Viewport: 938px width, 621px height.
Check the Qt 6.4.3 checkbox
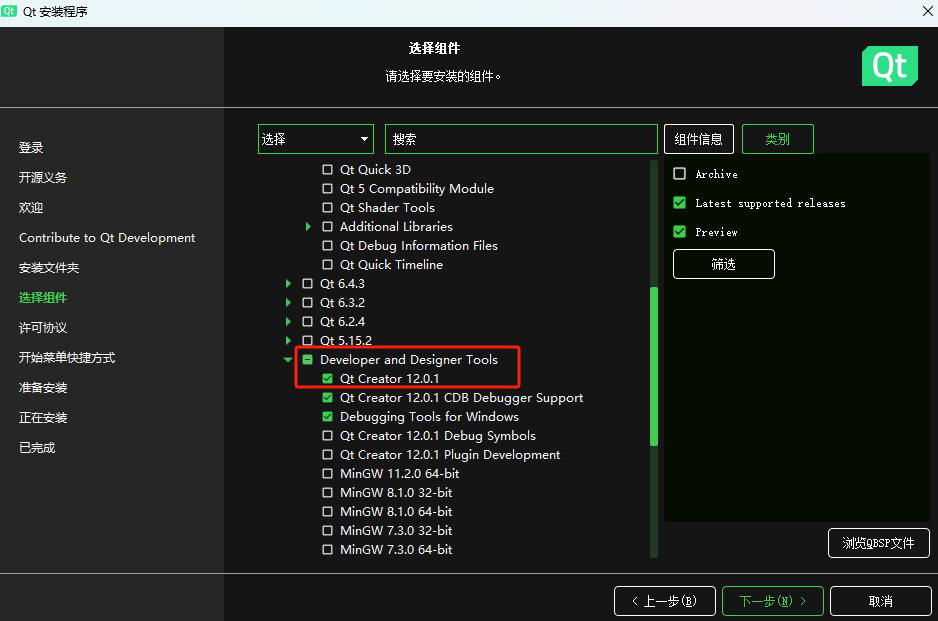click(x=307, y=284)
